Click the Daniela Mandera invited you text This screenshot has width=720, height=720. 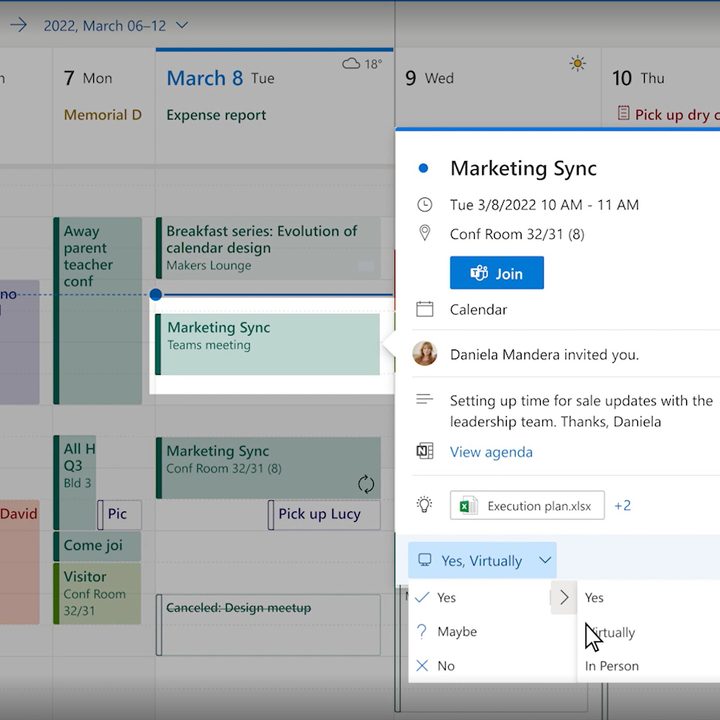(544, 354)
